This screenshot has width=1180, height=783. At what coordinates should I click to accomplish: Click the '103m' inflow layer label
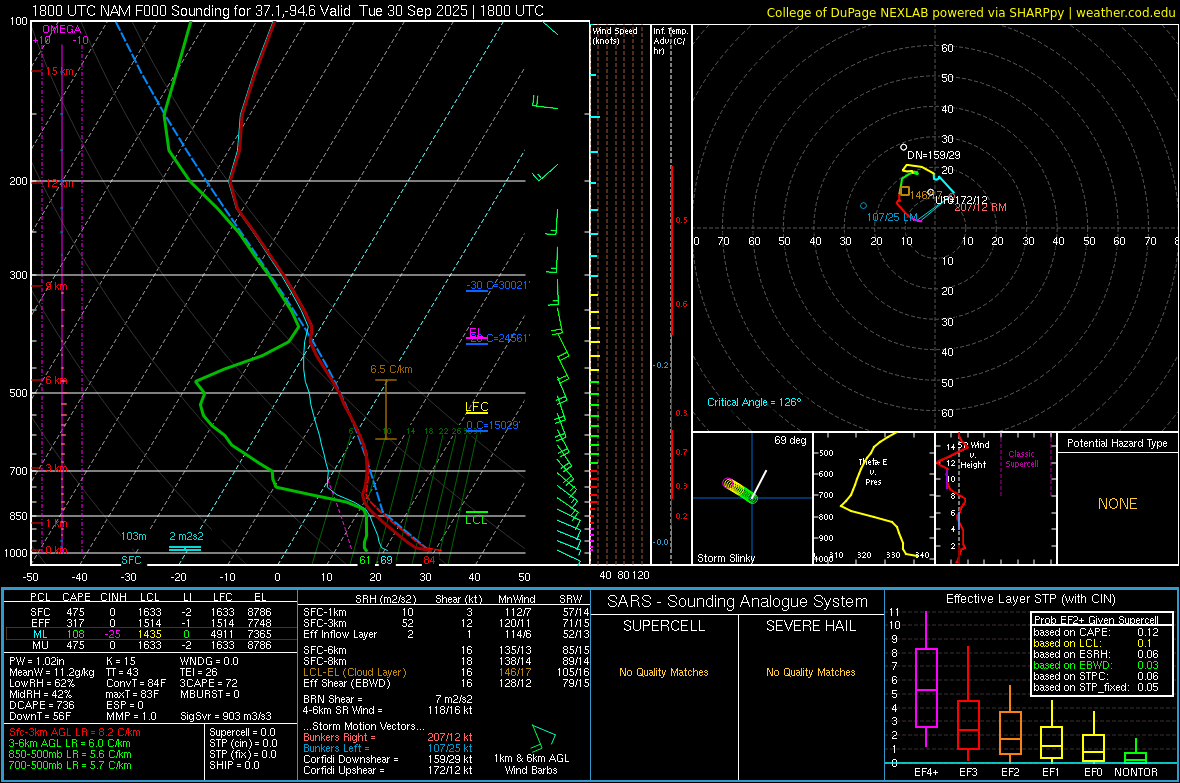133,536
